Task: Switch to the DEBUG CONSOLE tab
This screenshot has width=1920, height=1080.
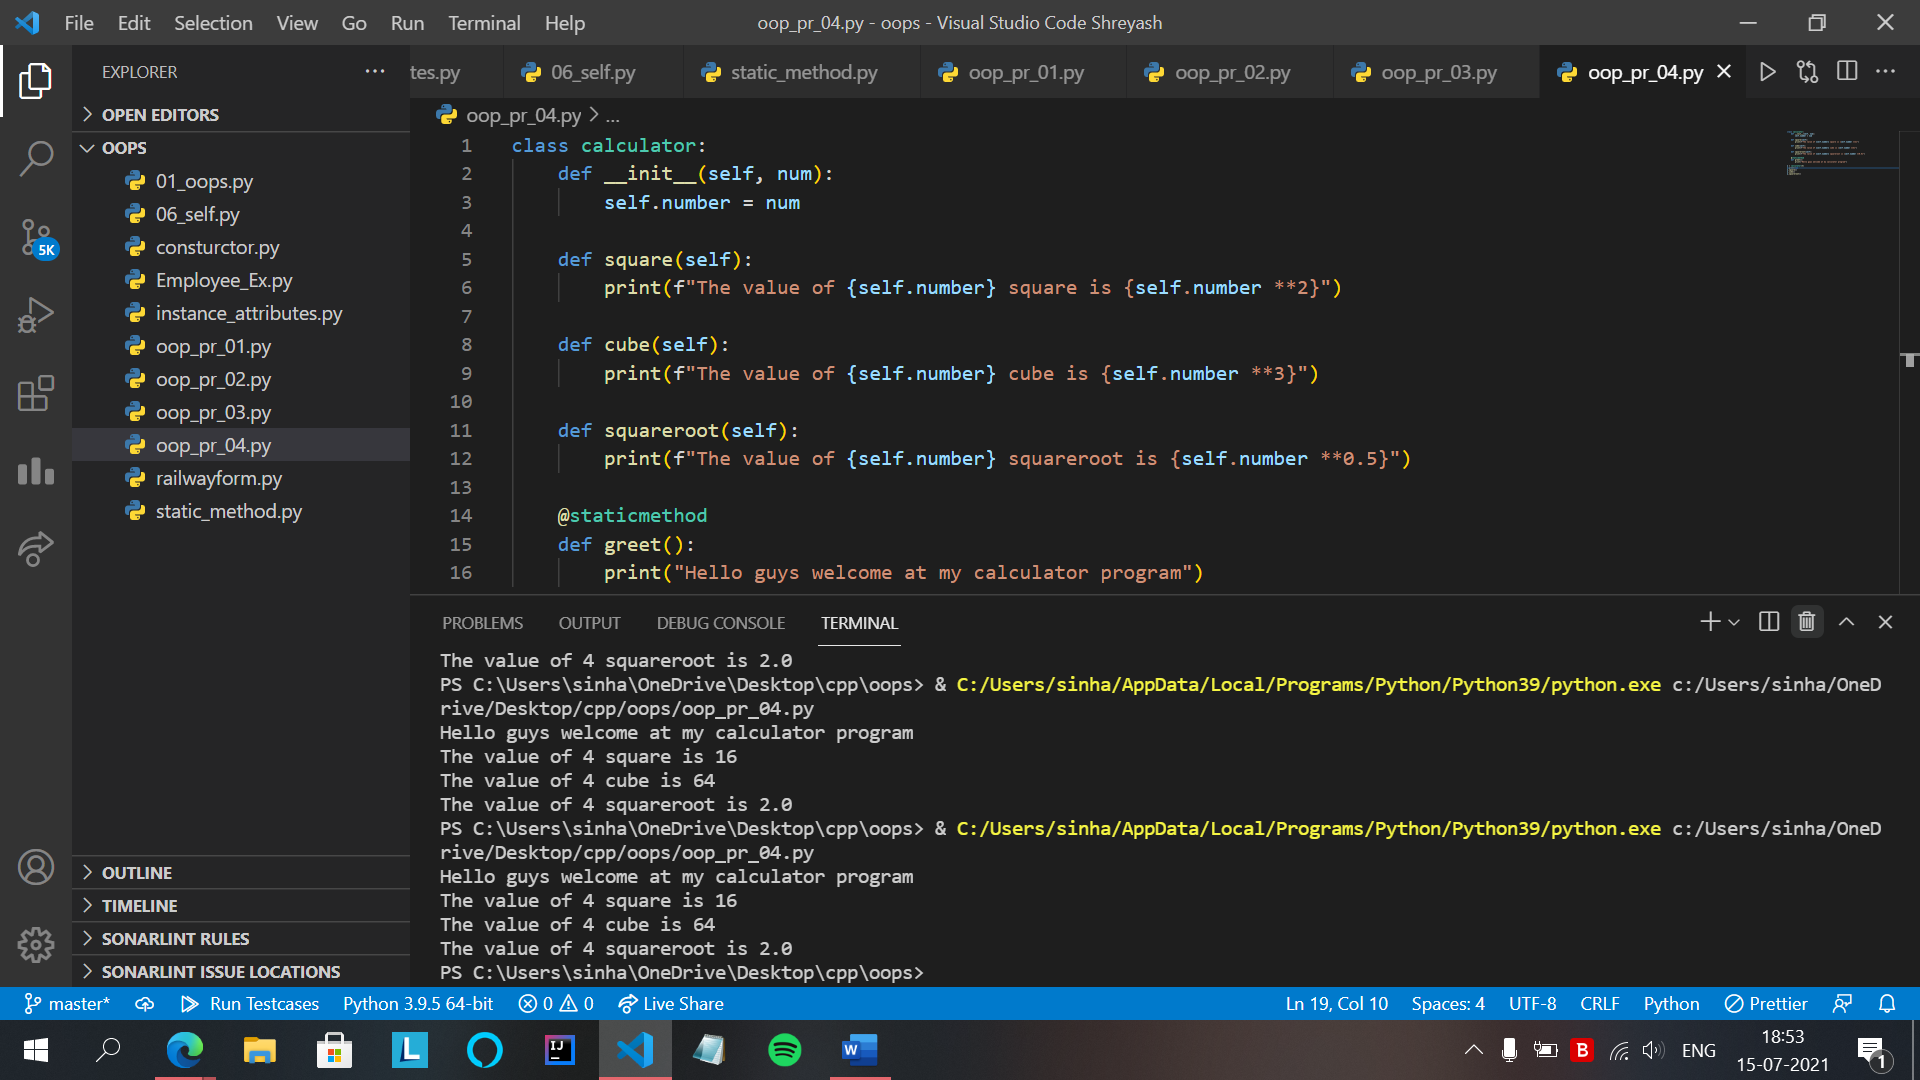Action: pos(720,622)
